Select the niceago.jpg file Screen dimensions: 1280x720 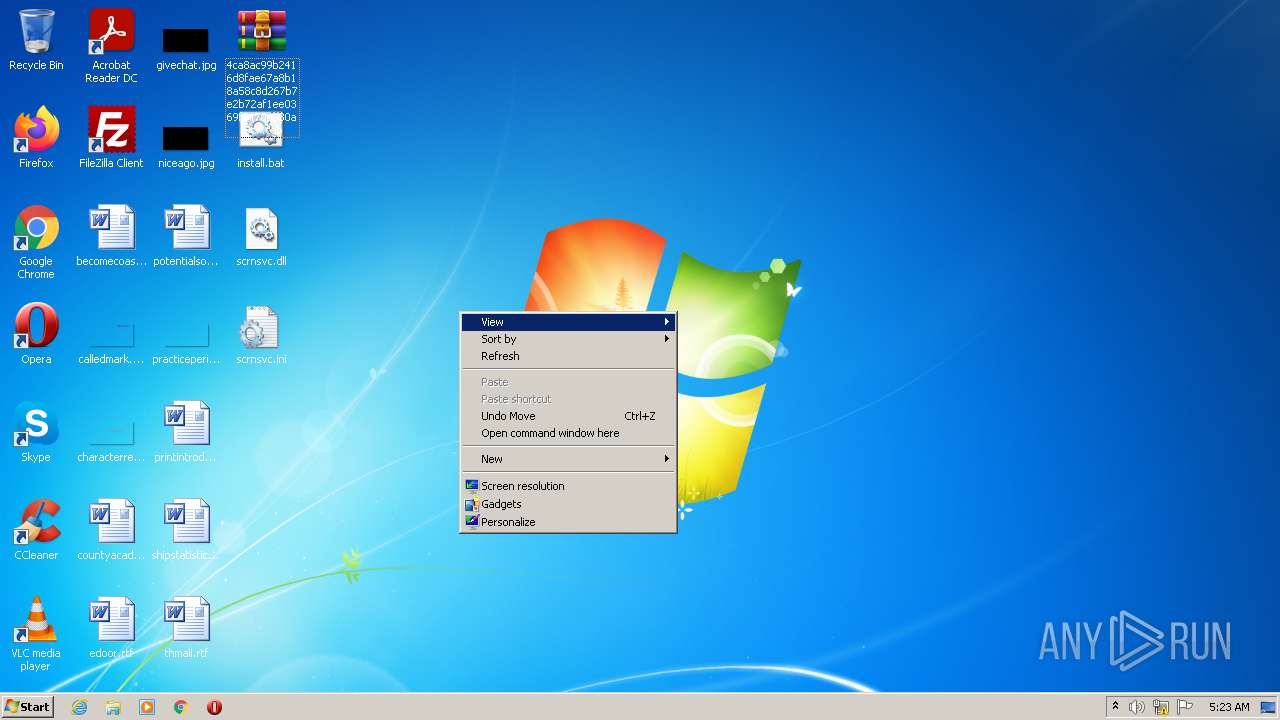click(186, 145)
